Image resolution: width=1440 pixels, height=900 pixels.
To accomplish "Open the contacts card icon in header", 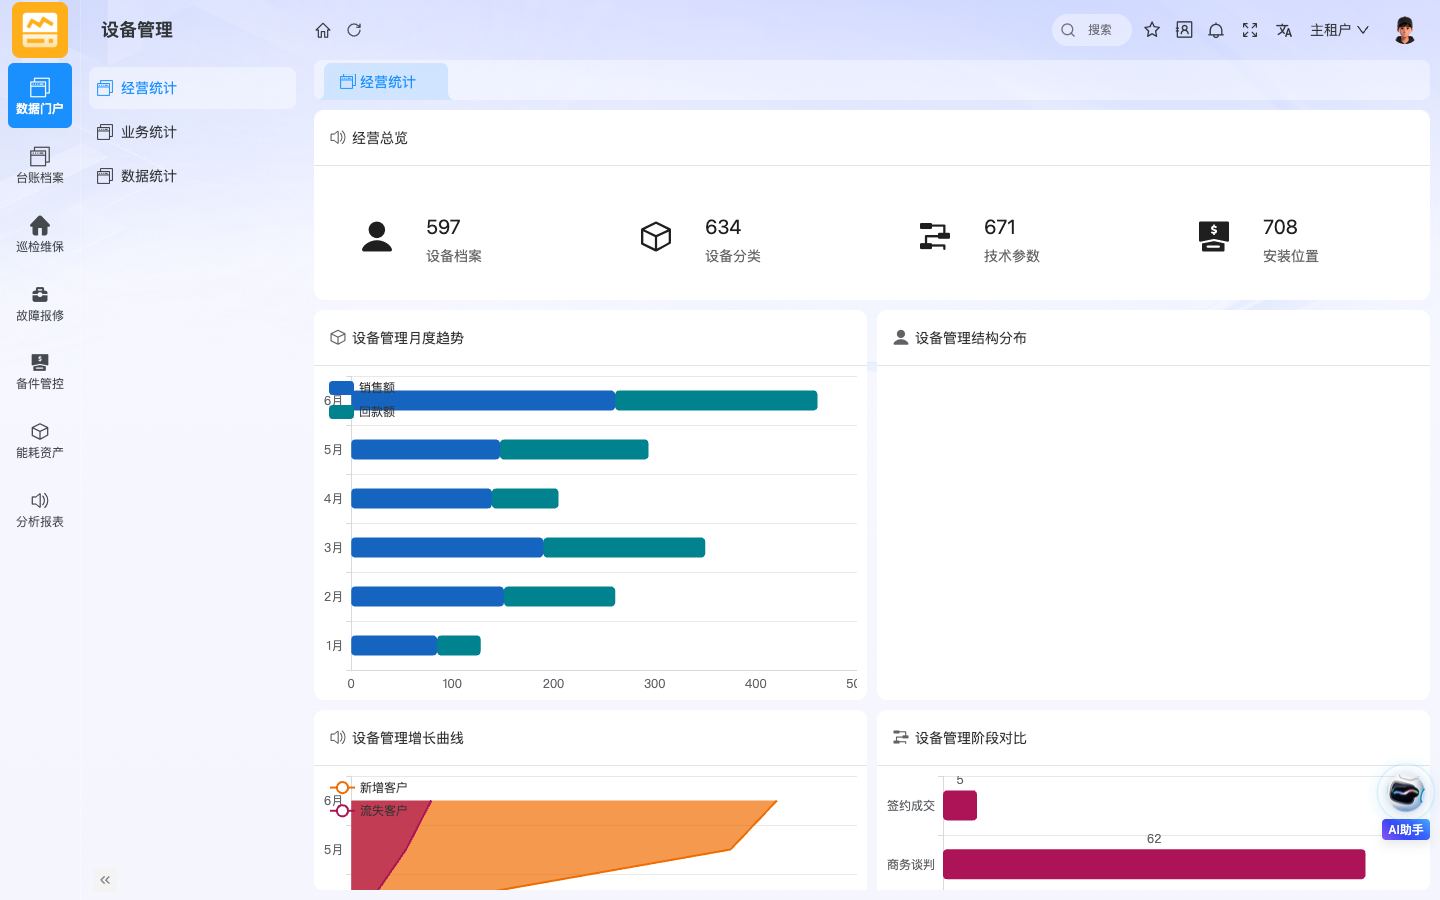I will click(x=1184, y=30).
